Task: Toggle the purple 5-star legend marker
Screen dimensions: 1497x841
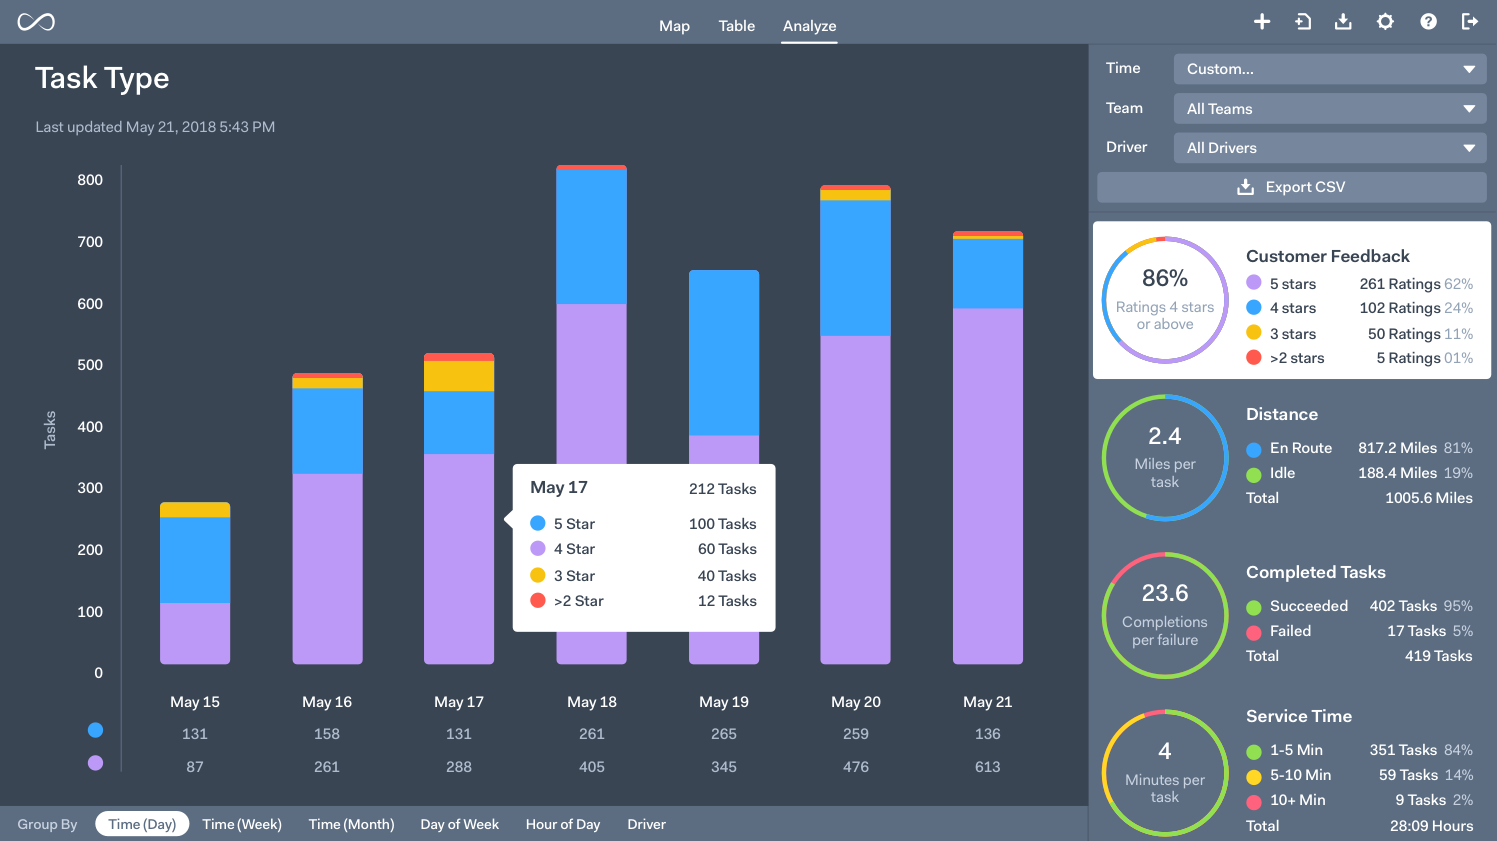Action: tap(95, 763)
